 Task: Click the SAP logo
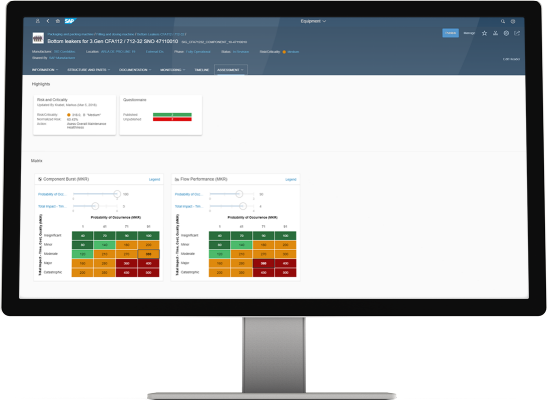pos(70,21)
